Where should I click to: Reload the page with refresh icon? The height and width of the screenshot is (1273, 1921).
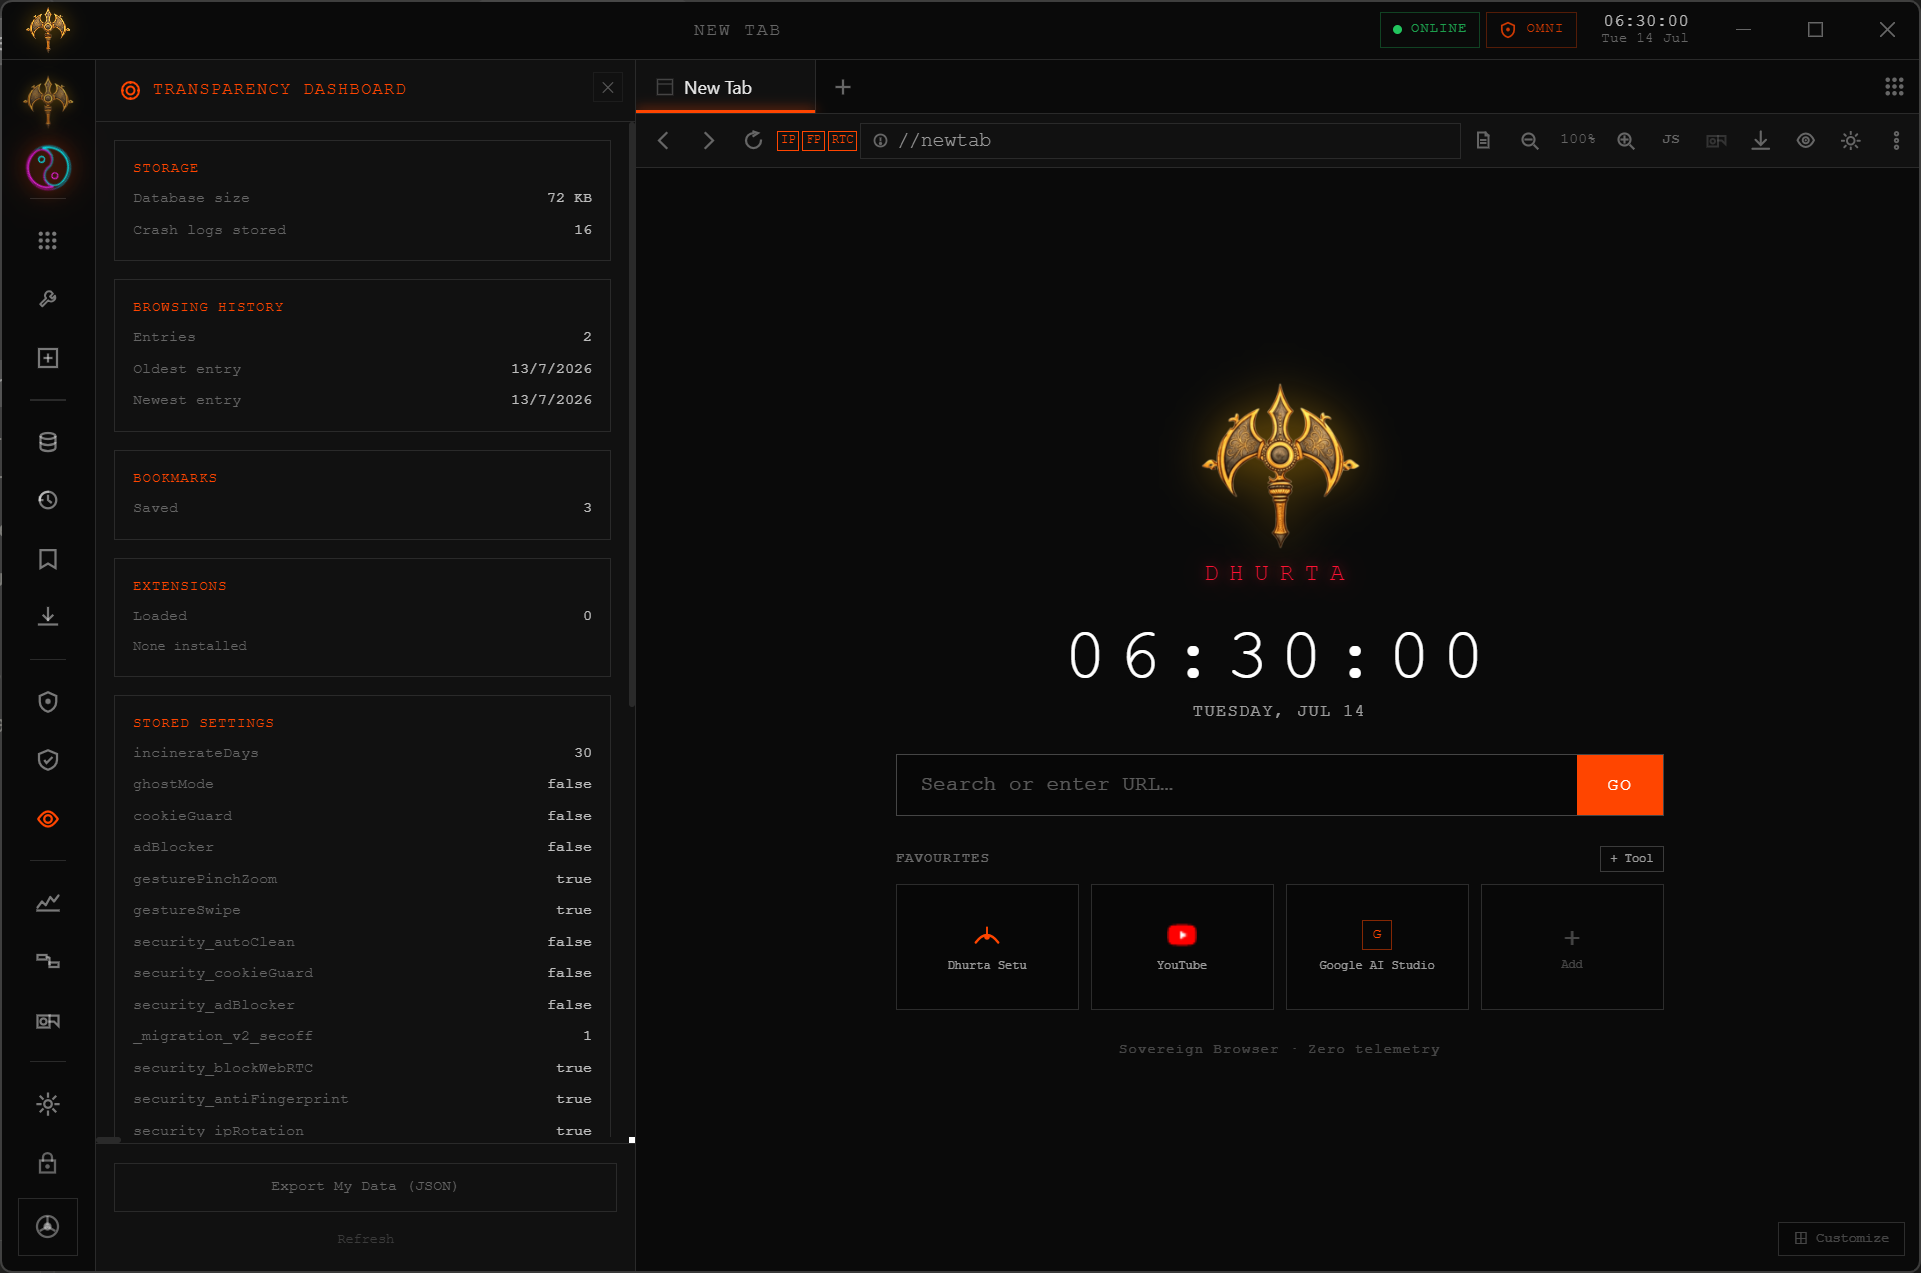pos(753,141)
